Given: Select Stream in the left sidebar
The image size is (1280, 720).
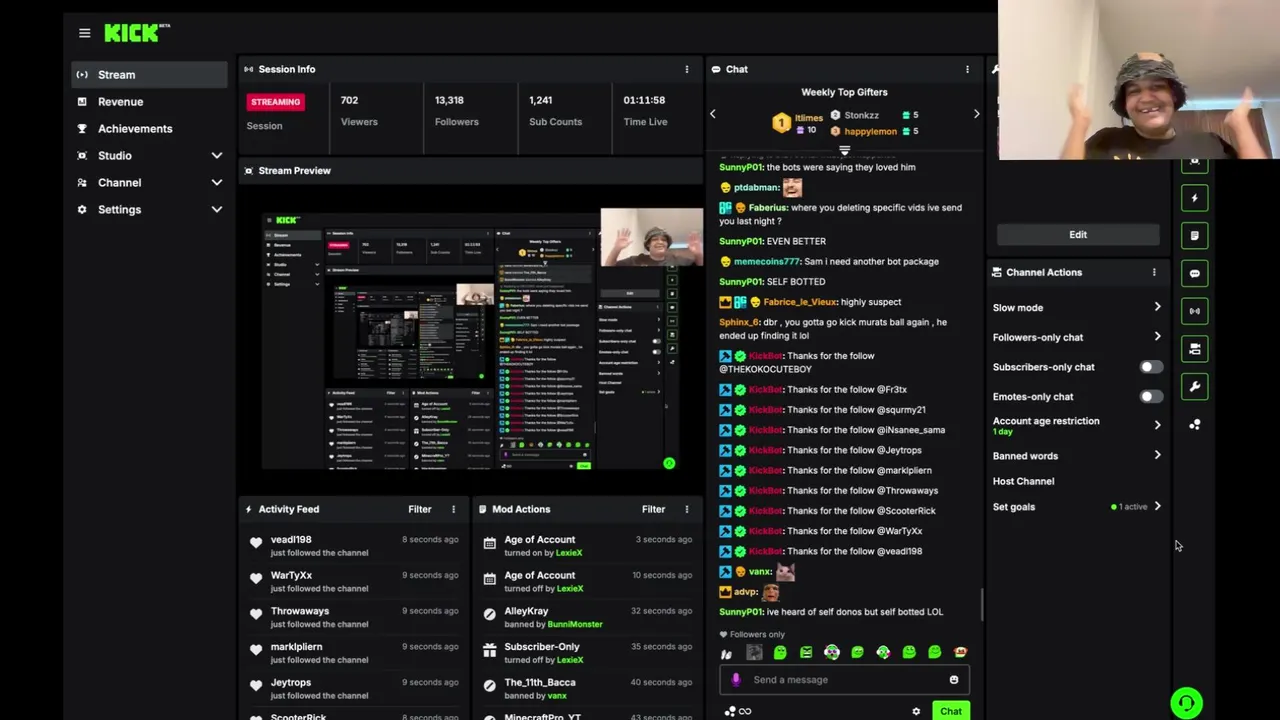Looking at the screenshot, I should (x=149, y=75).
